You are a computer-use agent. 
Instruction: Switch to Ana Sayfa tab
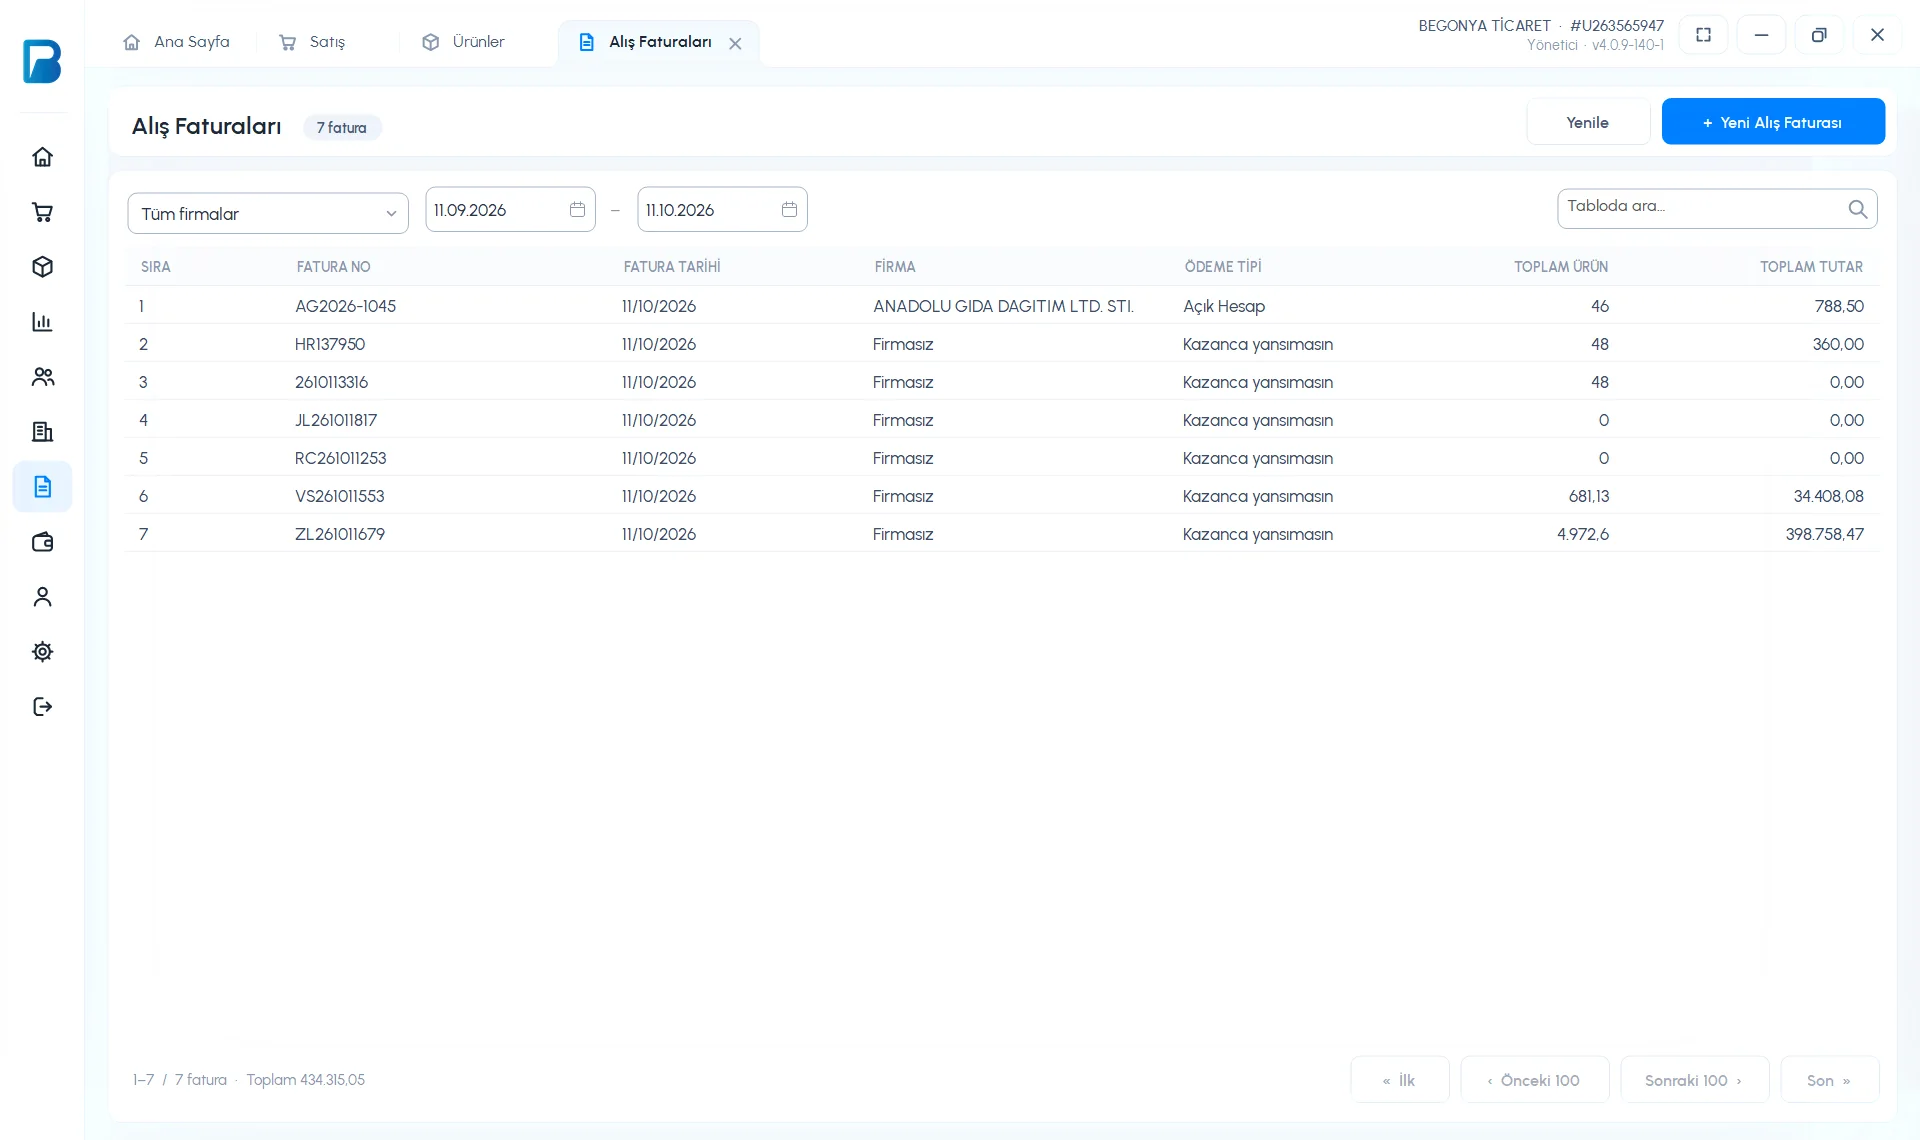pyautogui.click(x=176, y=42)
